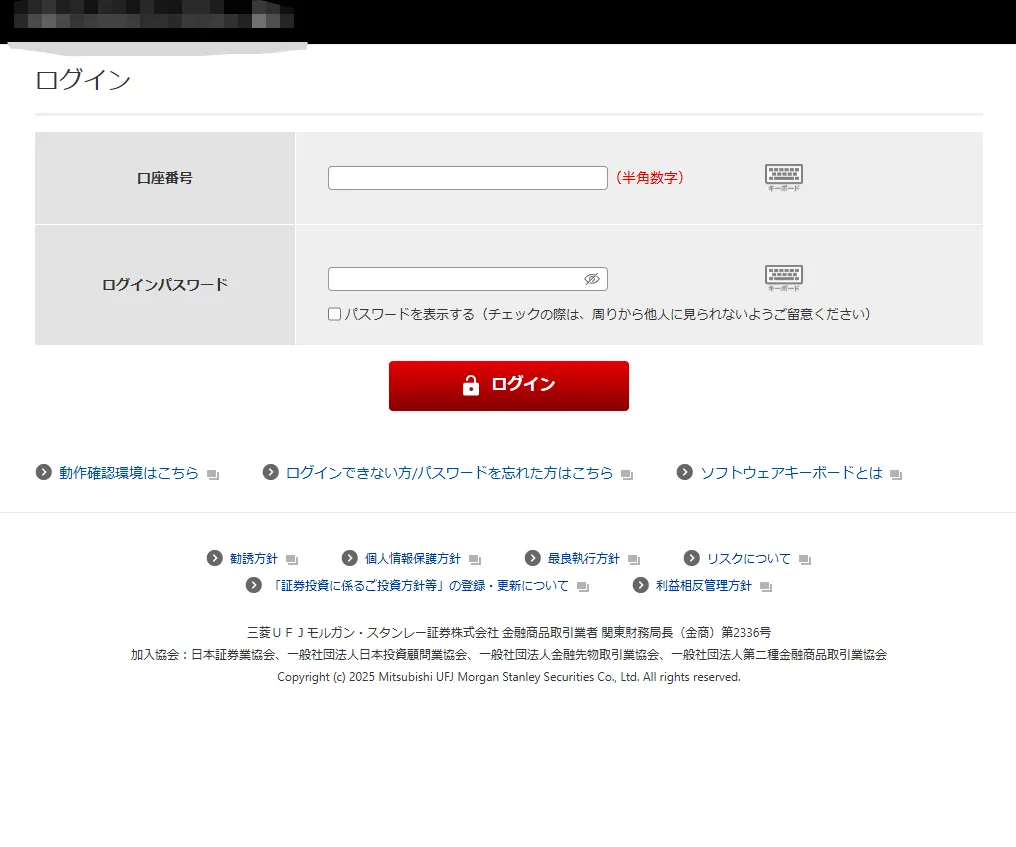Image resolution: width=1016 pixels, height=847 pixels.
Task: Toggle the eye icon in the password field
Action: pyautogui.click(x=594, y=279)
